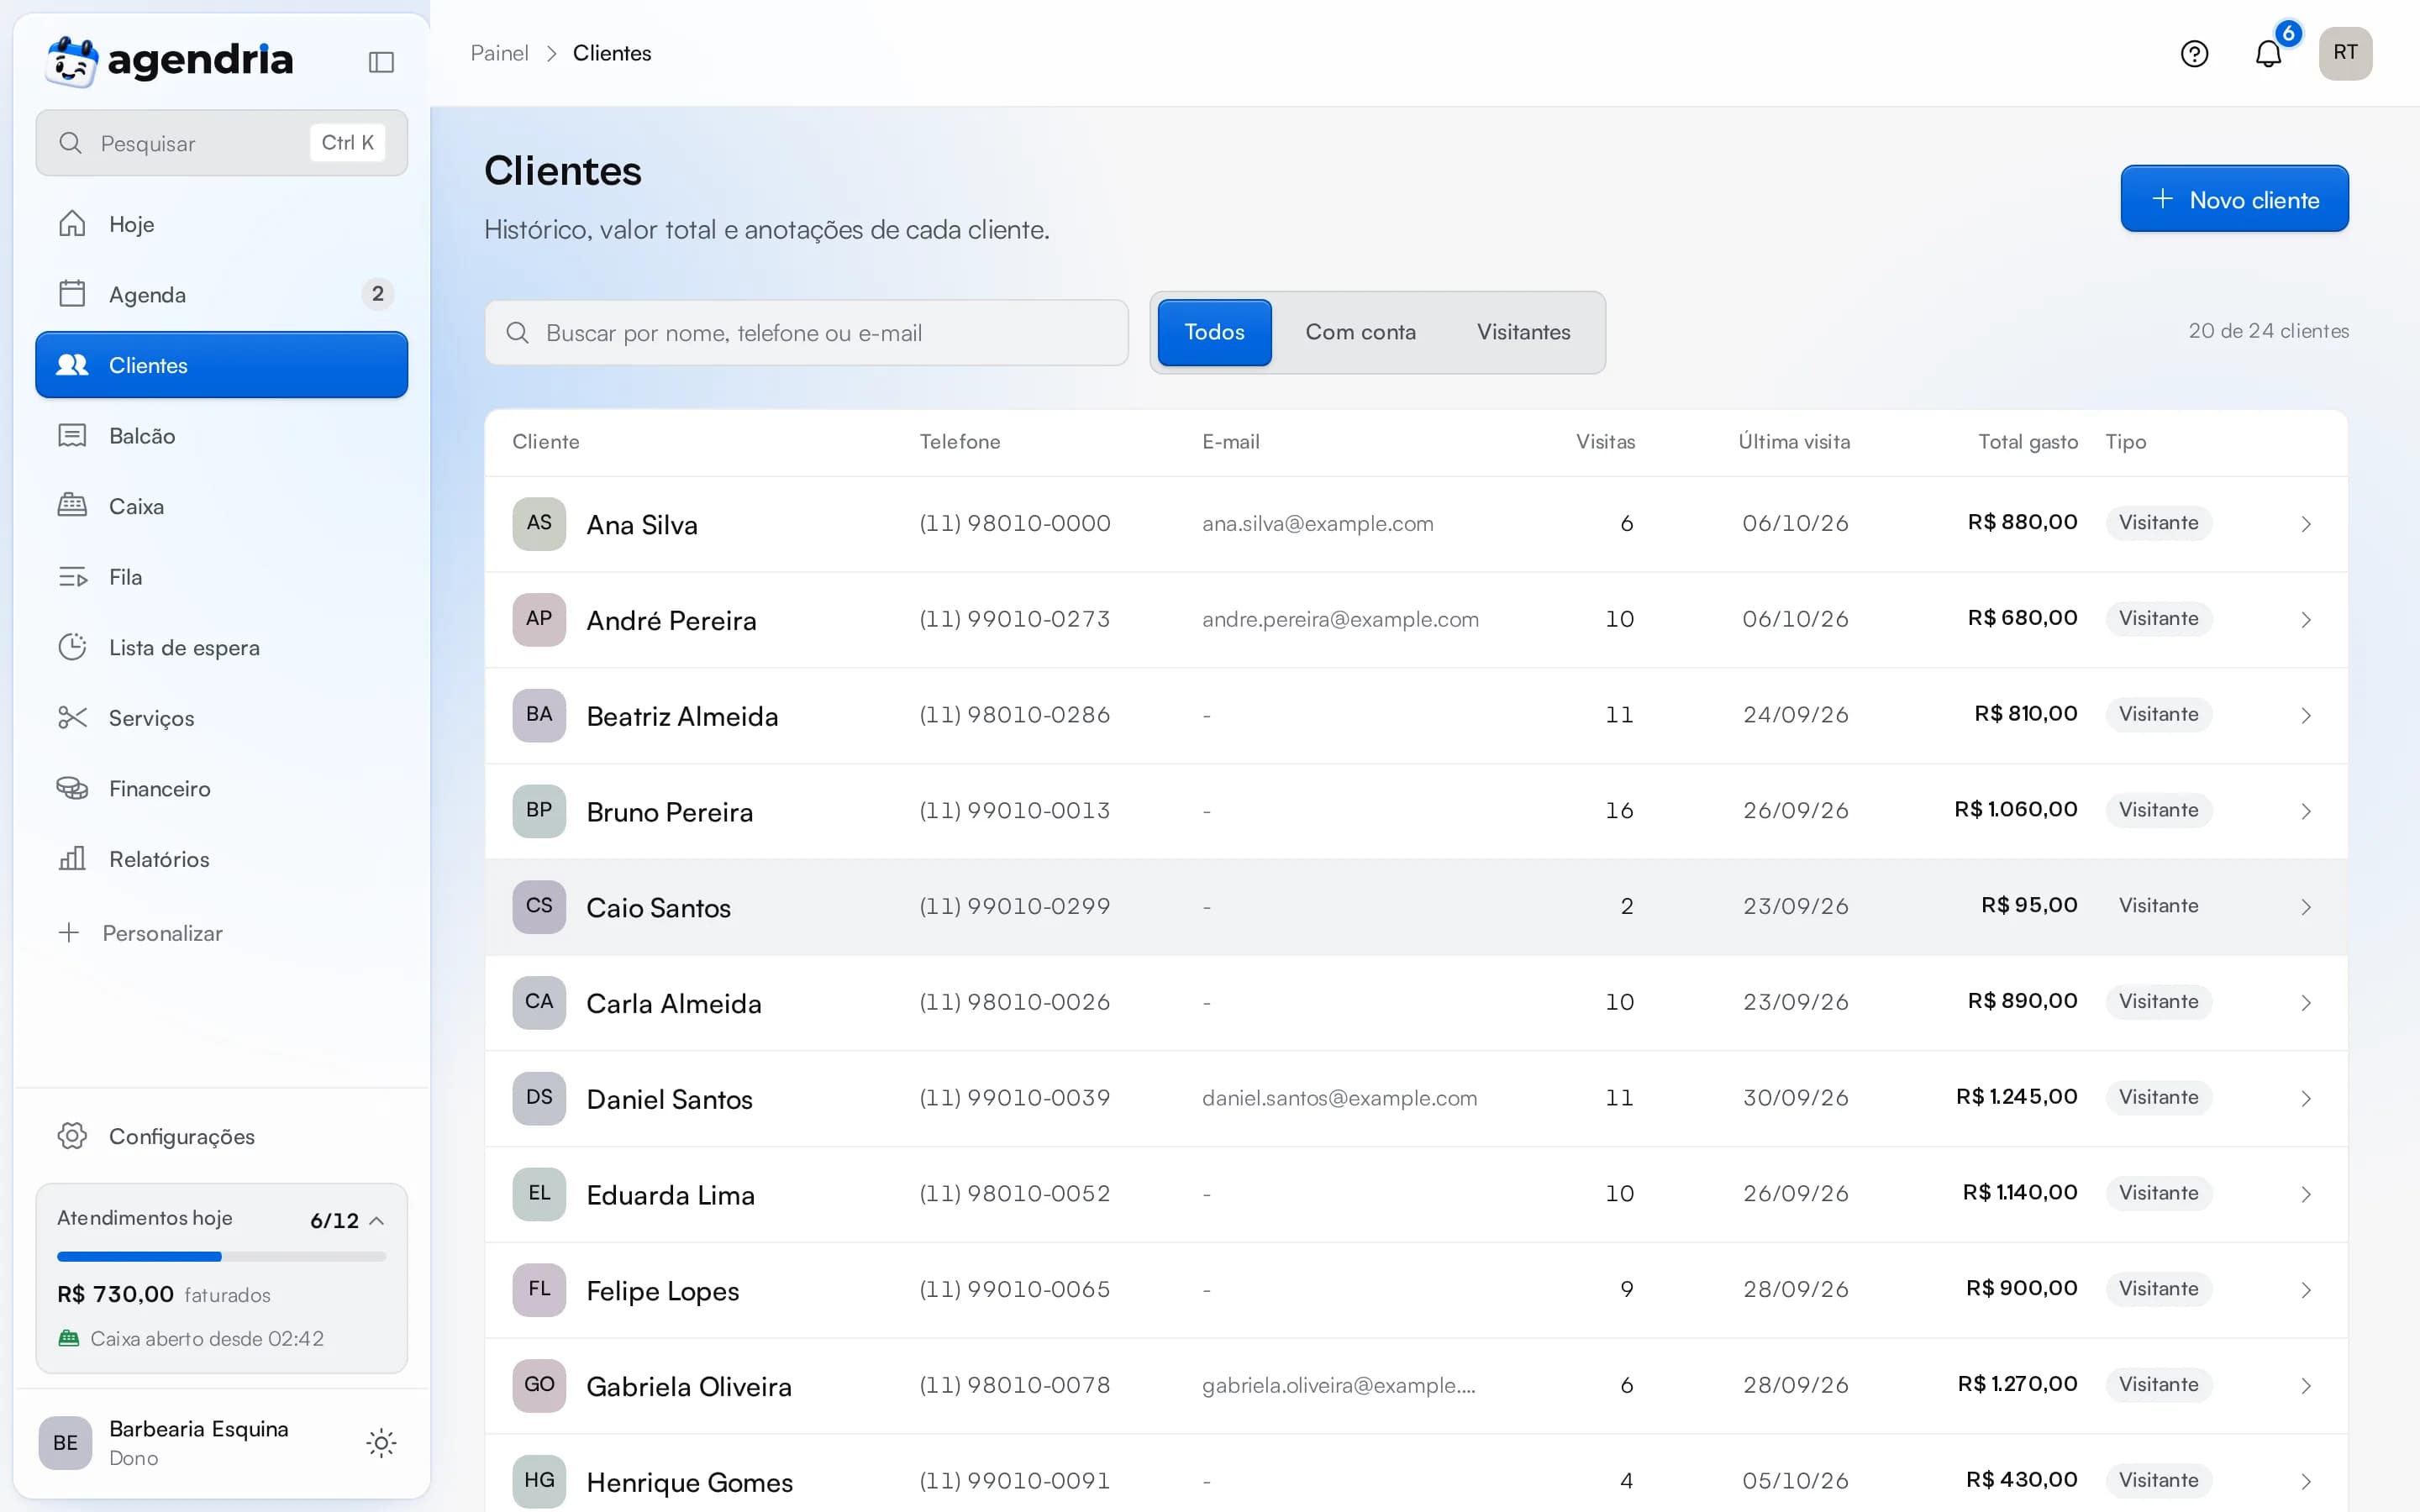Collapse the Atendimentos hoje card chevron
The height and width of the screenshot is (1512, 2420).
tap(377, 1220)
